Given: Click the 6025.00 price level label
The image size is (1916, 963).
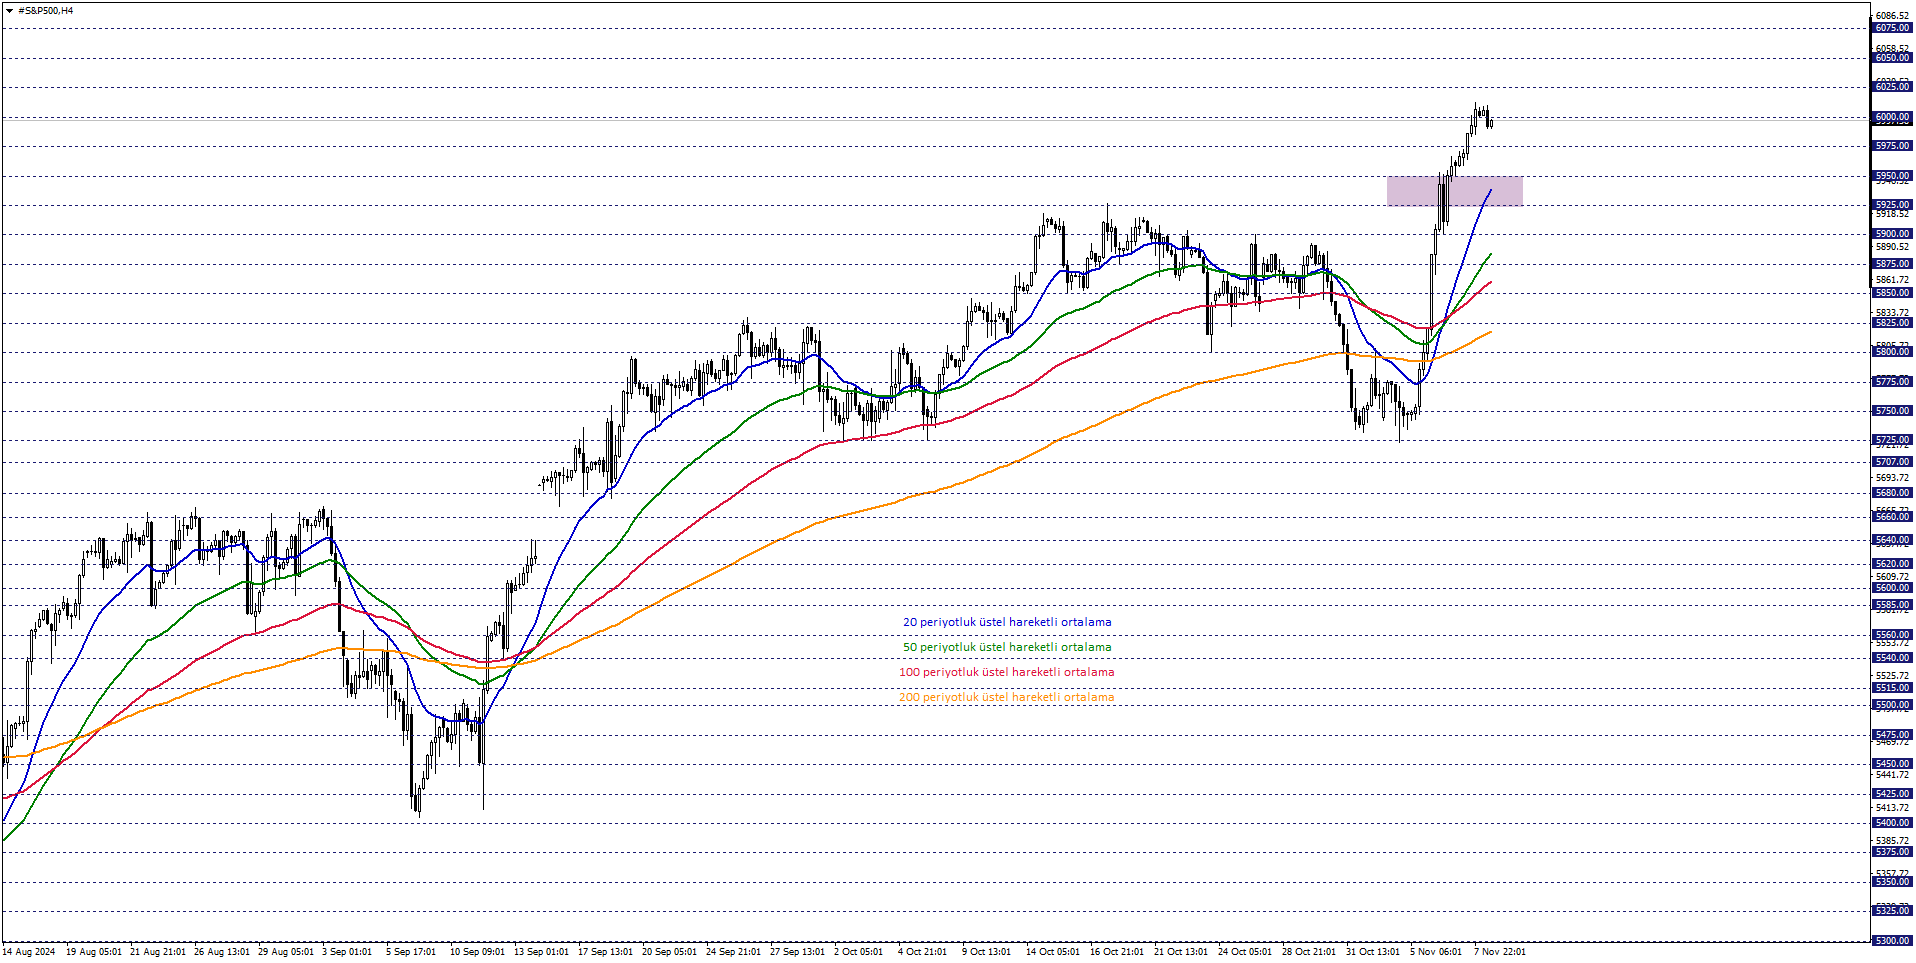Looking at the screenshot, I should click(x=1892, y=87).
